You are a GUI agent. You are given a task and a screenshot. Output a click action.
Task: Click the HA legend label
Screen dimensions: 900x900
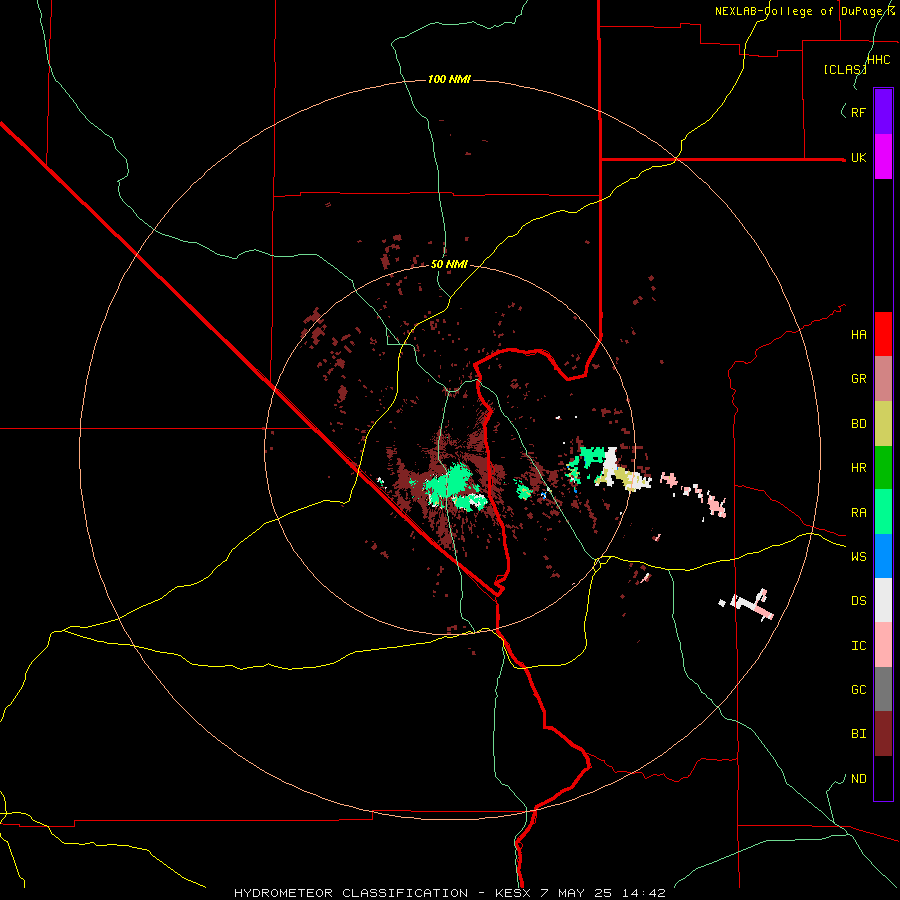point(859,335)
